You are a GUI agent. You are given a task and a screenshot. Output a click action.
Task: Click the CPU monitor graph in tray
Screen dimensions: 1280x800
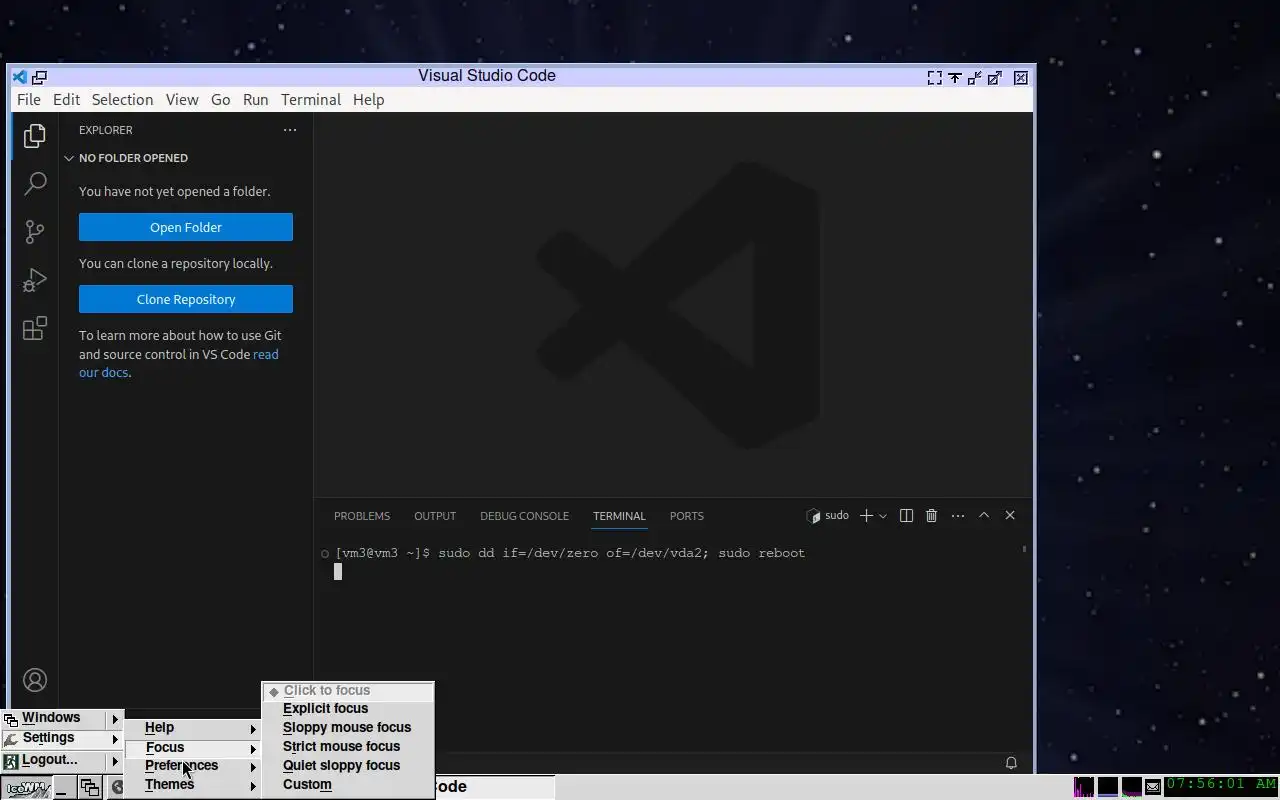(x=1084, y=787)
